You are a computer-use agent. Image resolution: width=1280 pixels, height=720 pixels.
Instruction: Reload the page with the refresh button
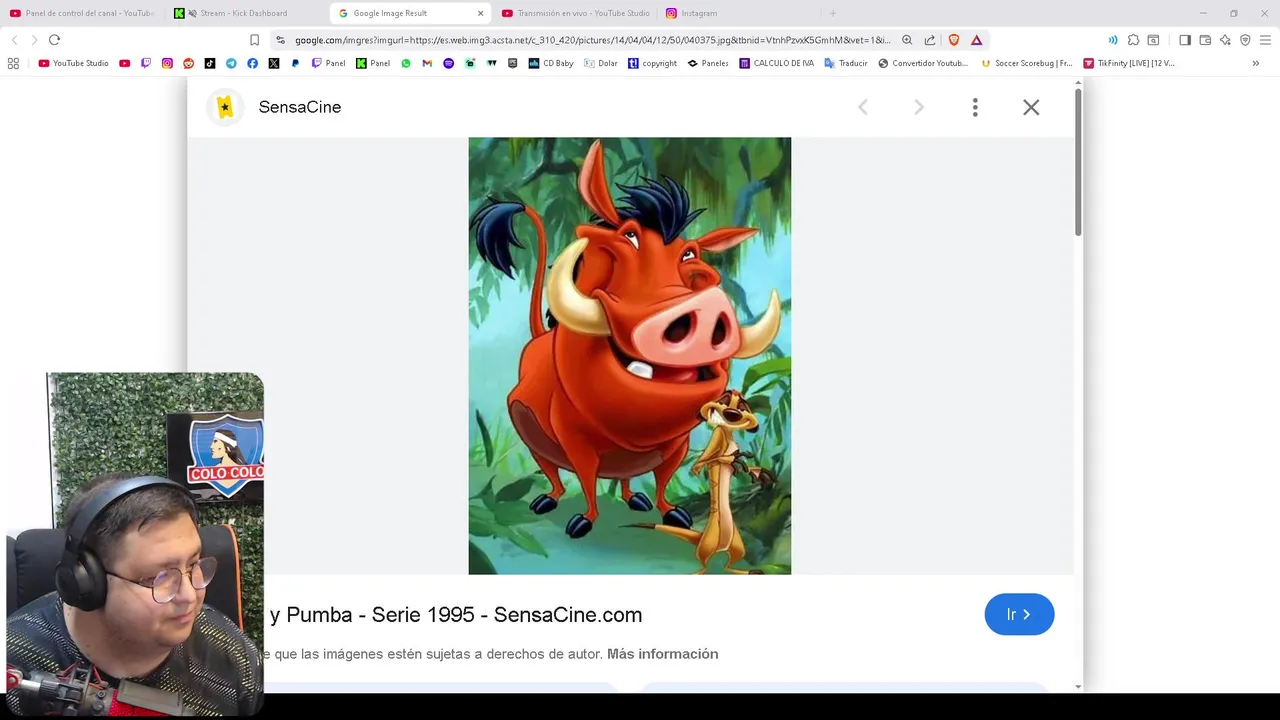tap(54, 40)
